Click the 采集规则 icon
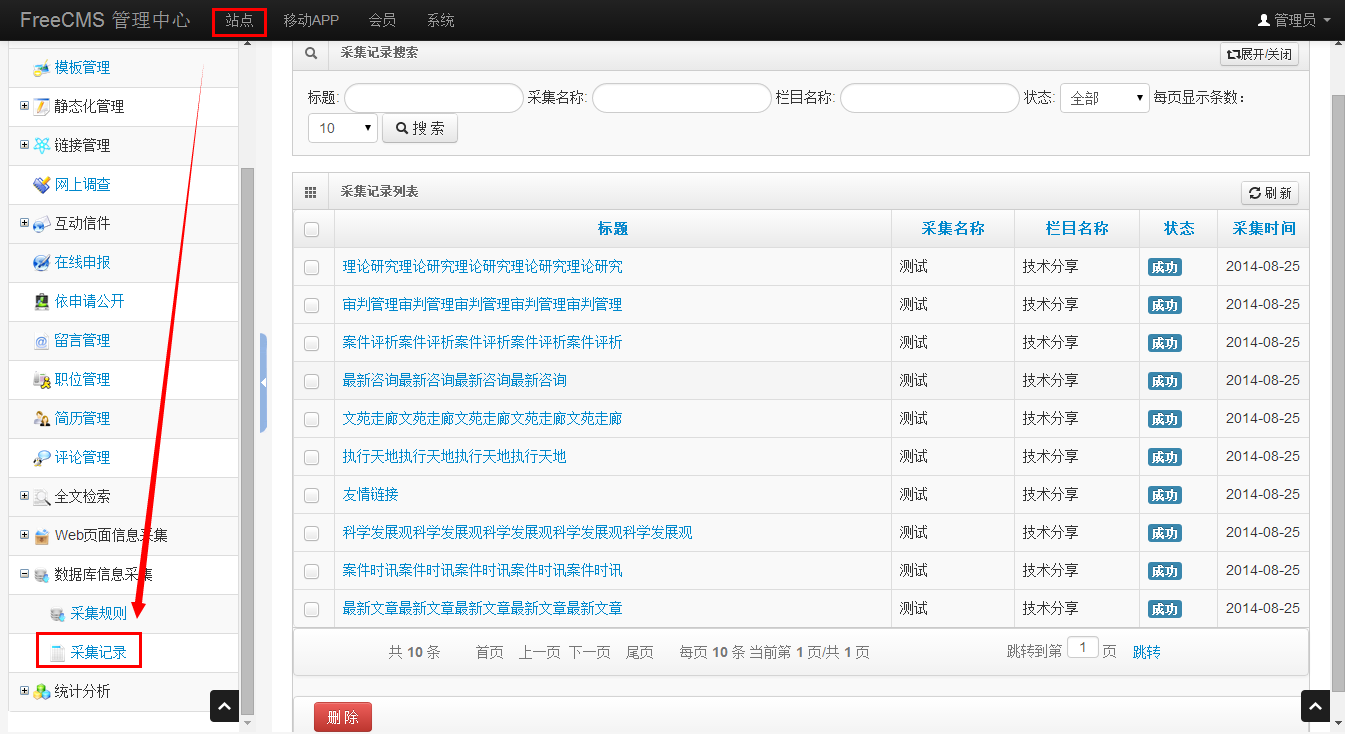Viewport: 1345px width, 734px height. coord(58,614)
